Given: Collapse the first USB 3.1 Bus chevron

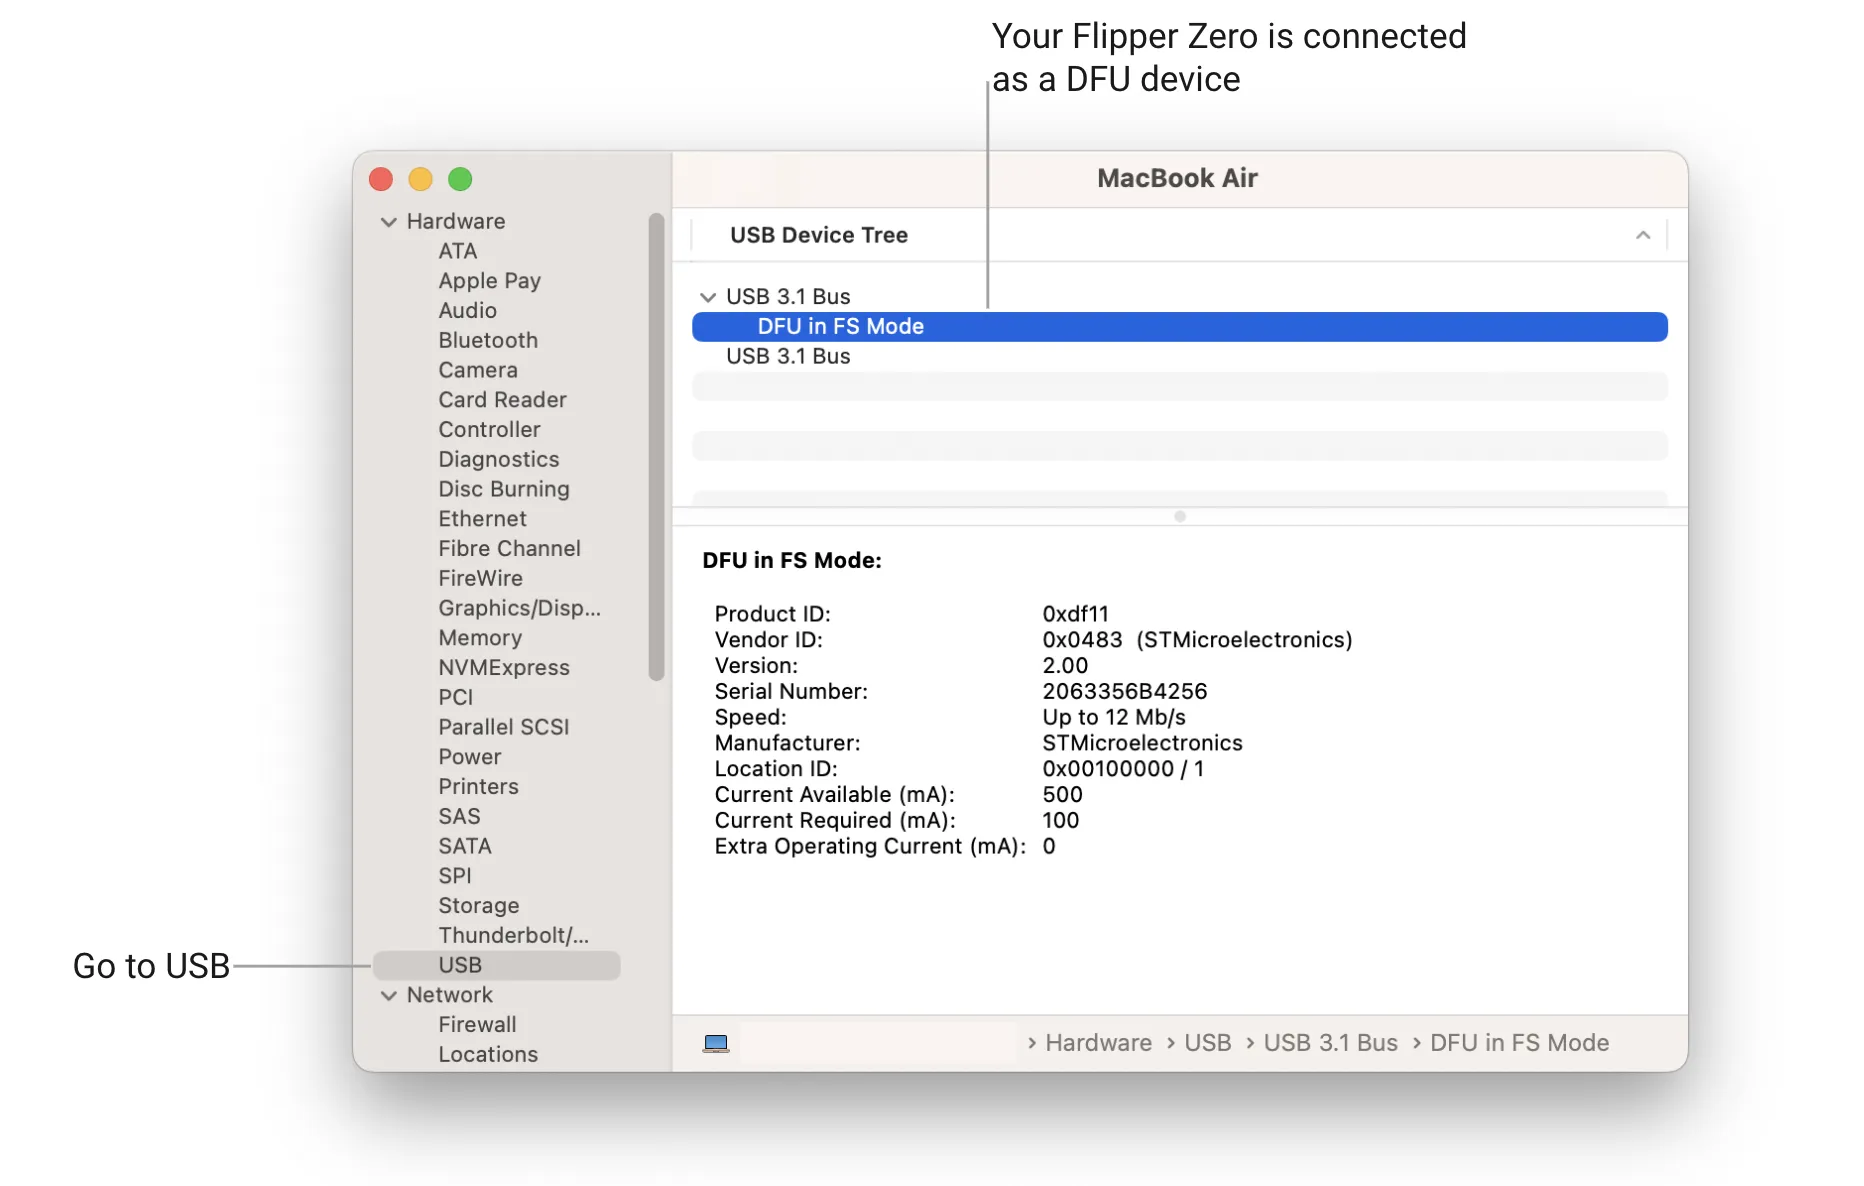Looking at the screenshot, I should [x=708, y=297].
